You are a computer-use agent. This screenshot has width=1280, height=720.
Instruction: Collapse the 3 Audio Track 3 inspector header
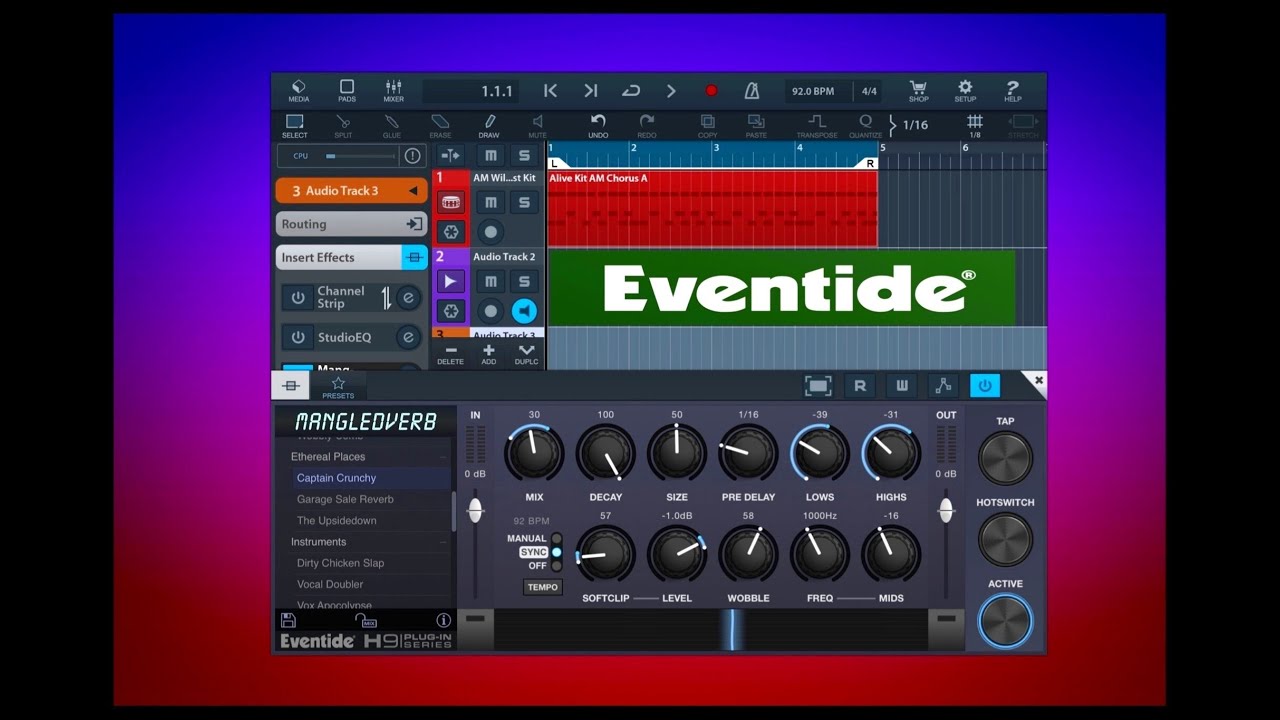click(352, 190)
